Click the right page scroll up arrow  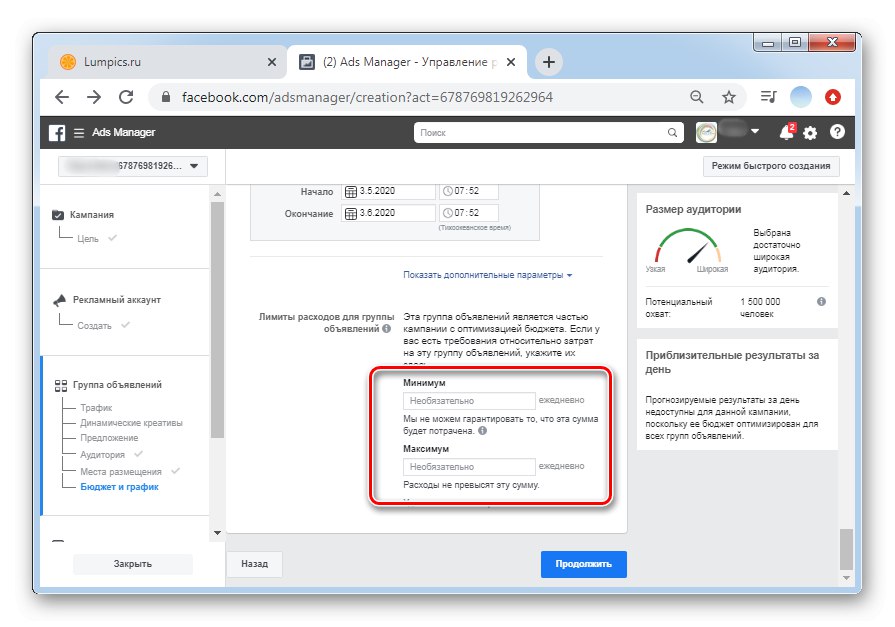click(x=846, y=194)
